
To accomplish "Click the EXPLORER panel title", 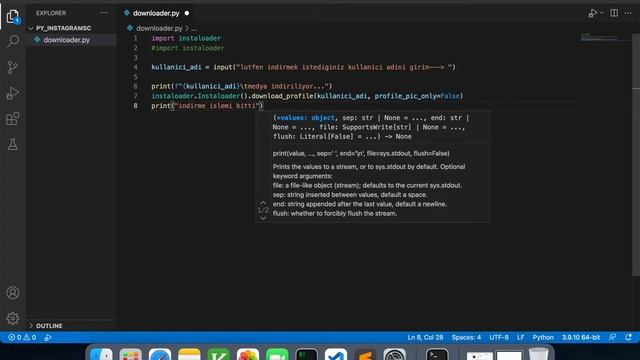I will (51, 13).
